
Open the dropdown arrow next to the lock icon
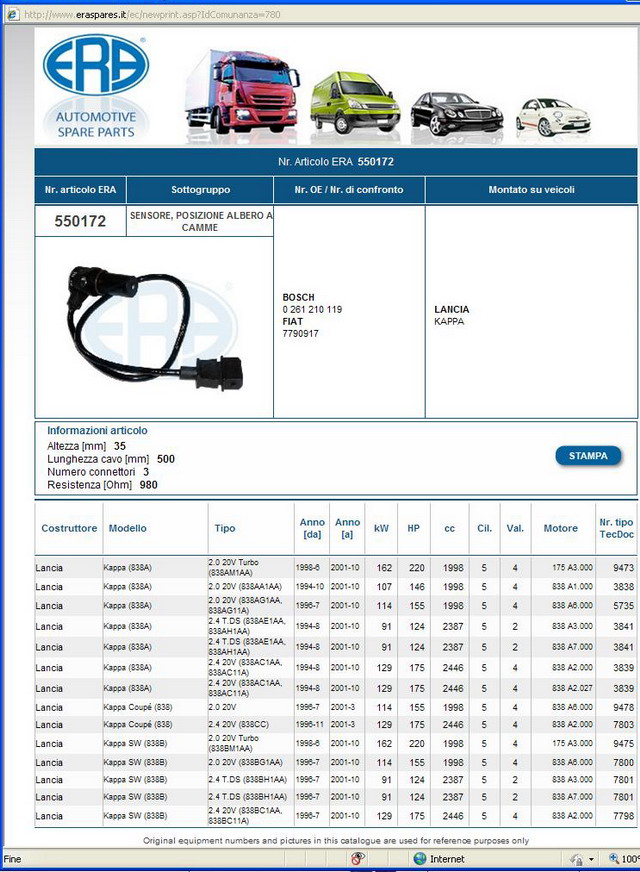(x=591, y=859)
